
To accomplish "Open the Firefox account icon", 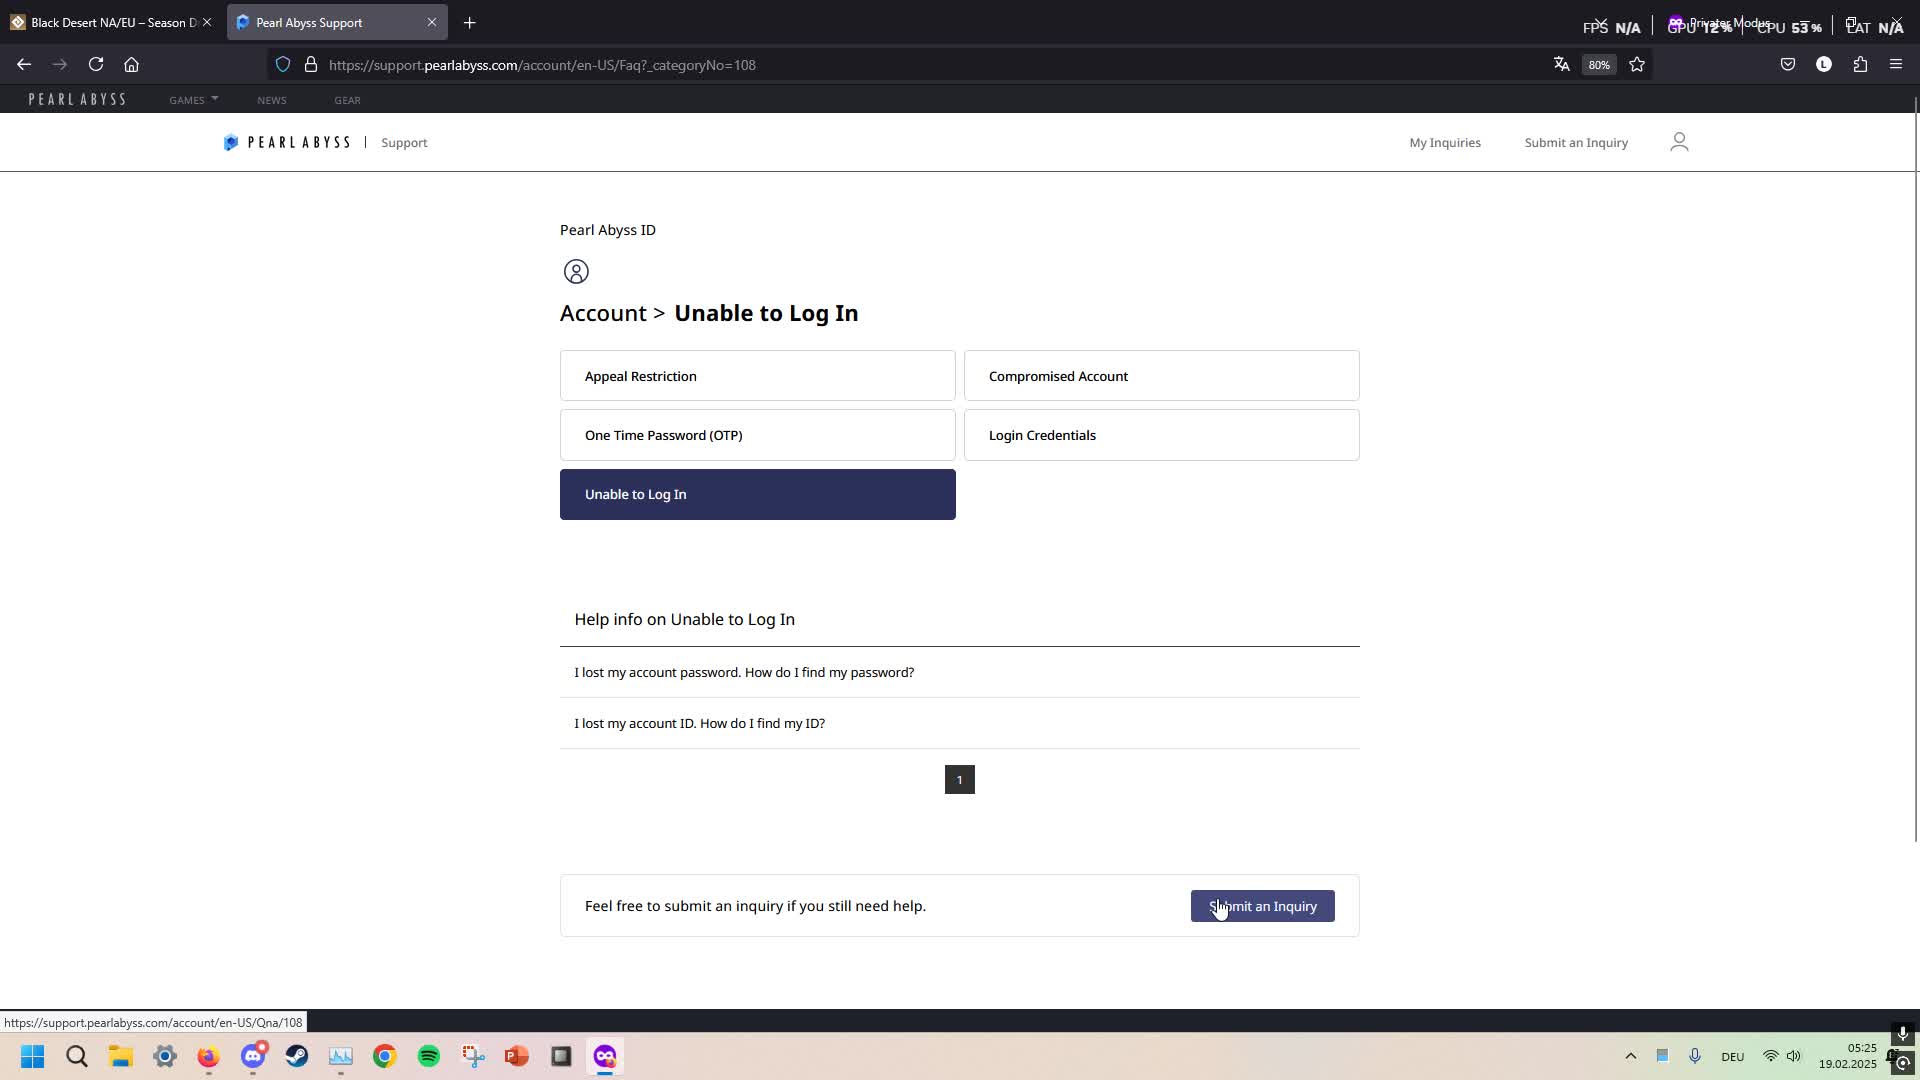I will click(1824, 64).
